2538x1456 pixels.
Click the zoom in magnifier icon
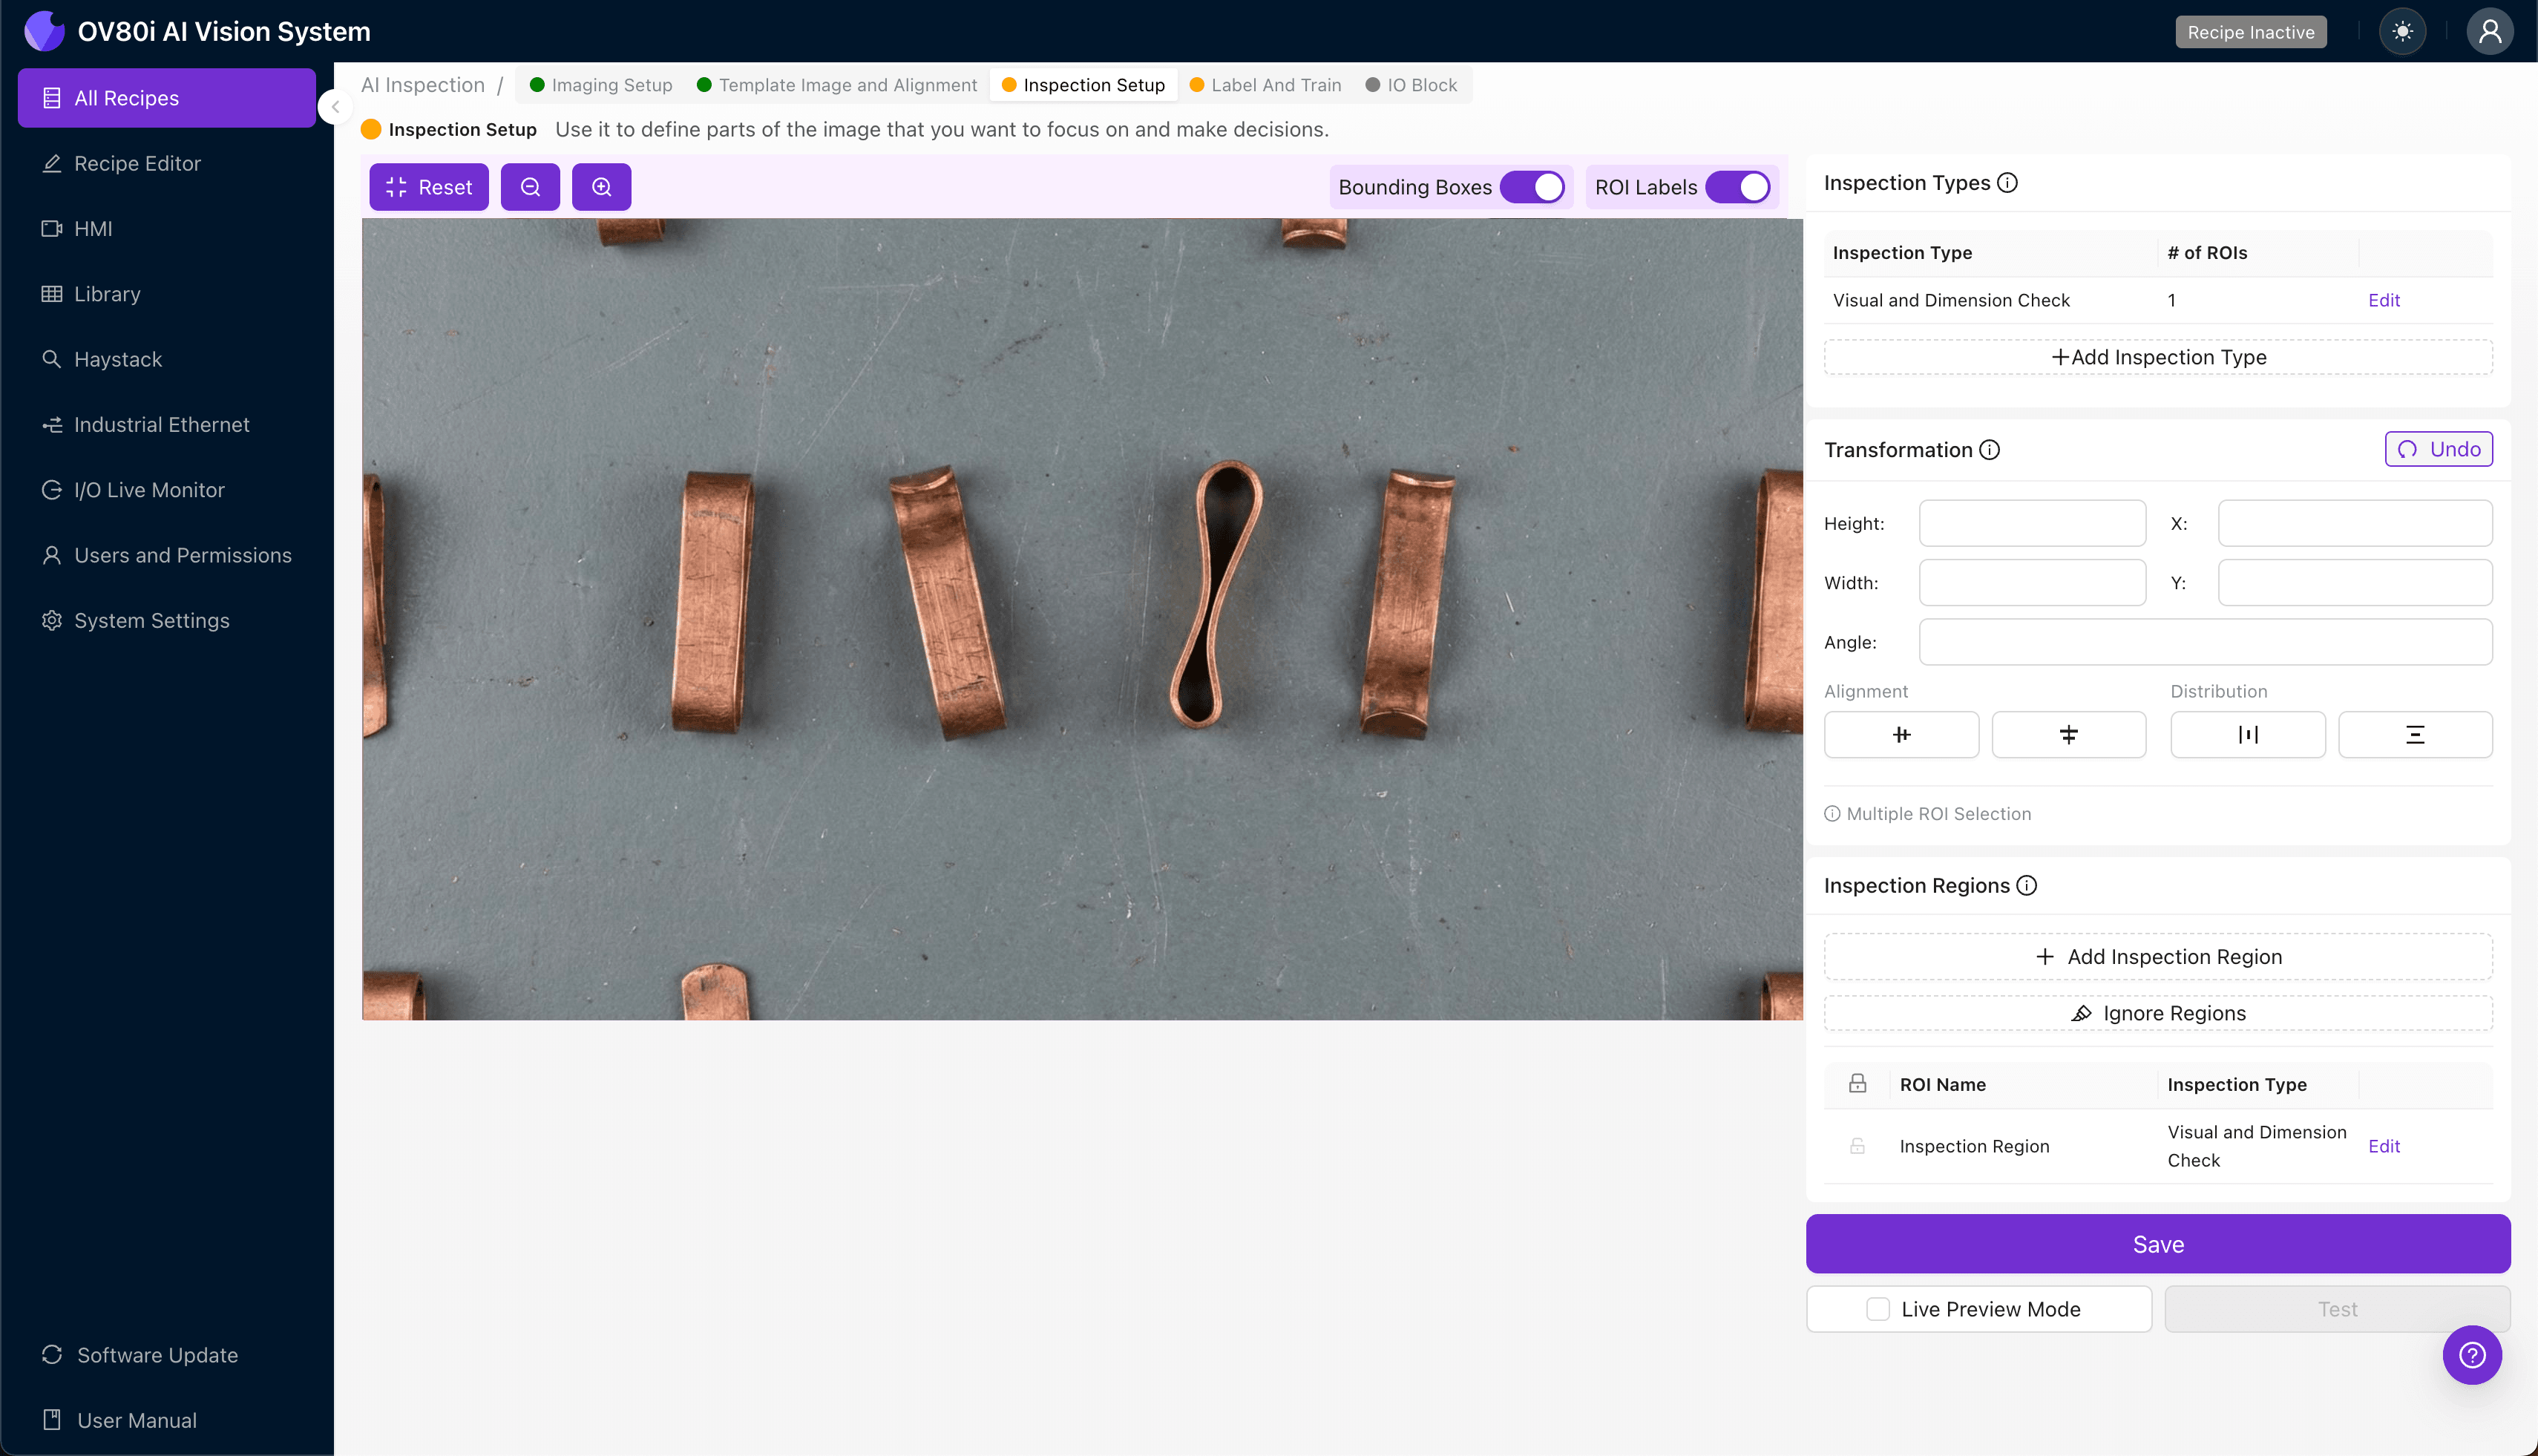point(601,187)
